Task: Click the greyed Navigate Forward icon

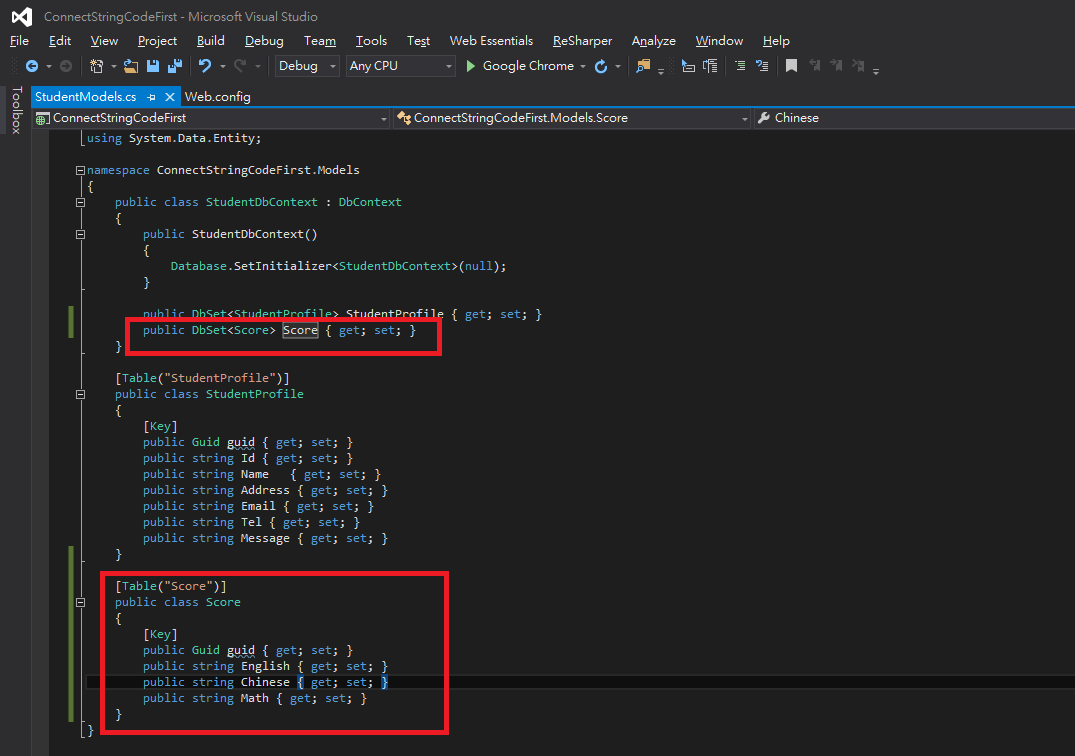Action: point(66,66)
